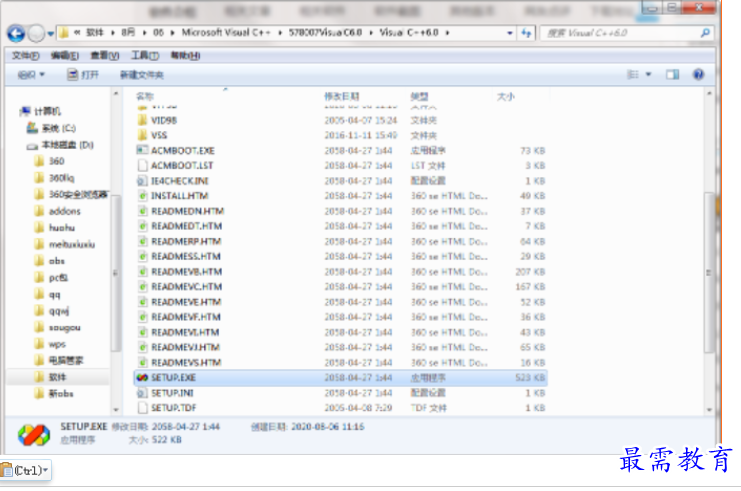Click the READMEDN.HTM file icon
The height and width of the screenshot is (491, 741).
[142, 211]
